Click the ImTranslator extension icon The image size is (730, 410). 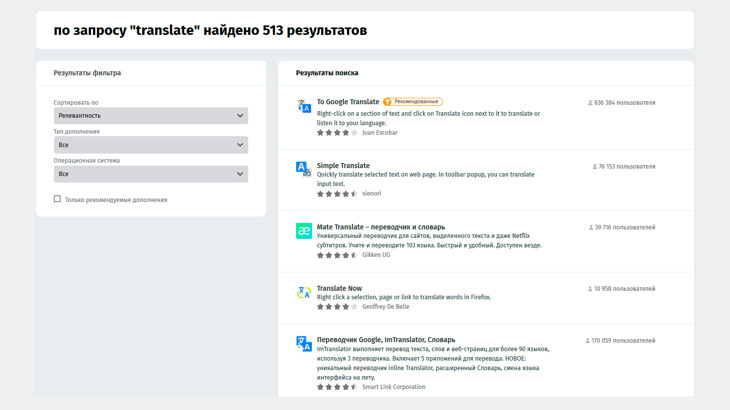coord(304,344)
